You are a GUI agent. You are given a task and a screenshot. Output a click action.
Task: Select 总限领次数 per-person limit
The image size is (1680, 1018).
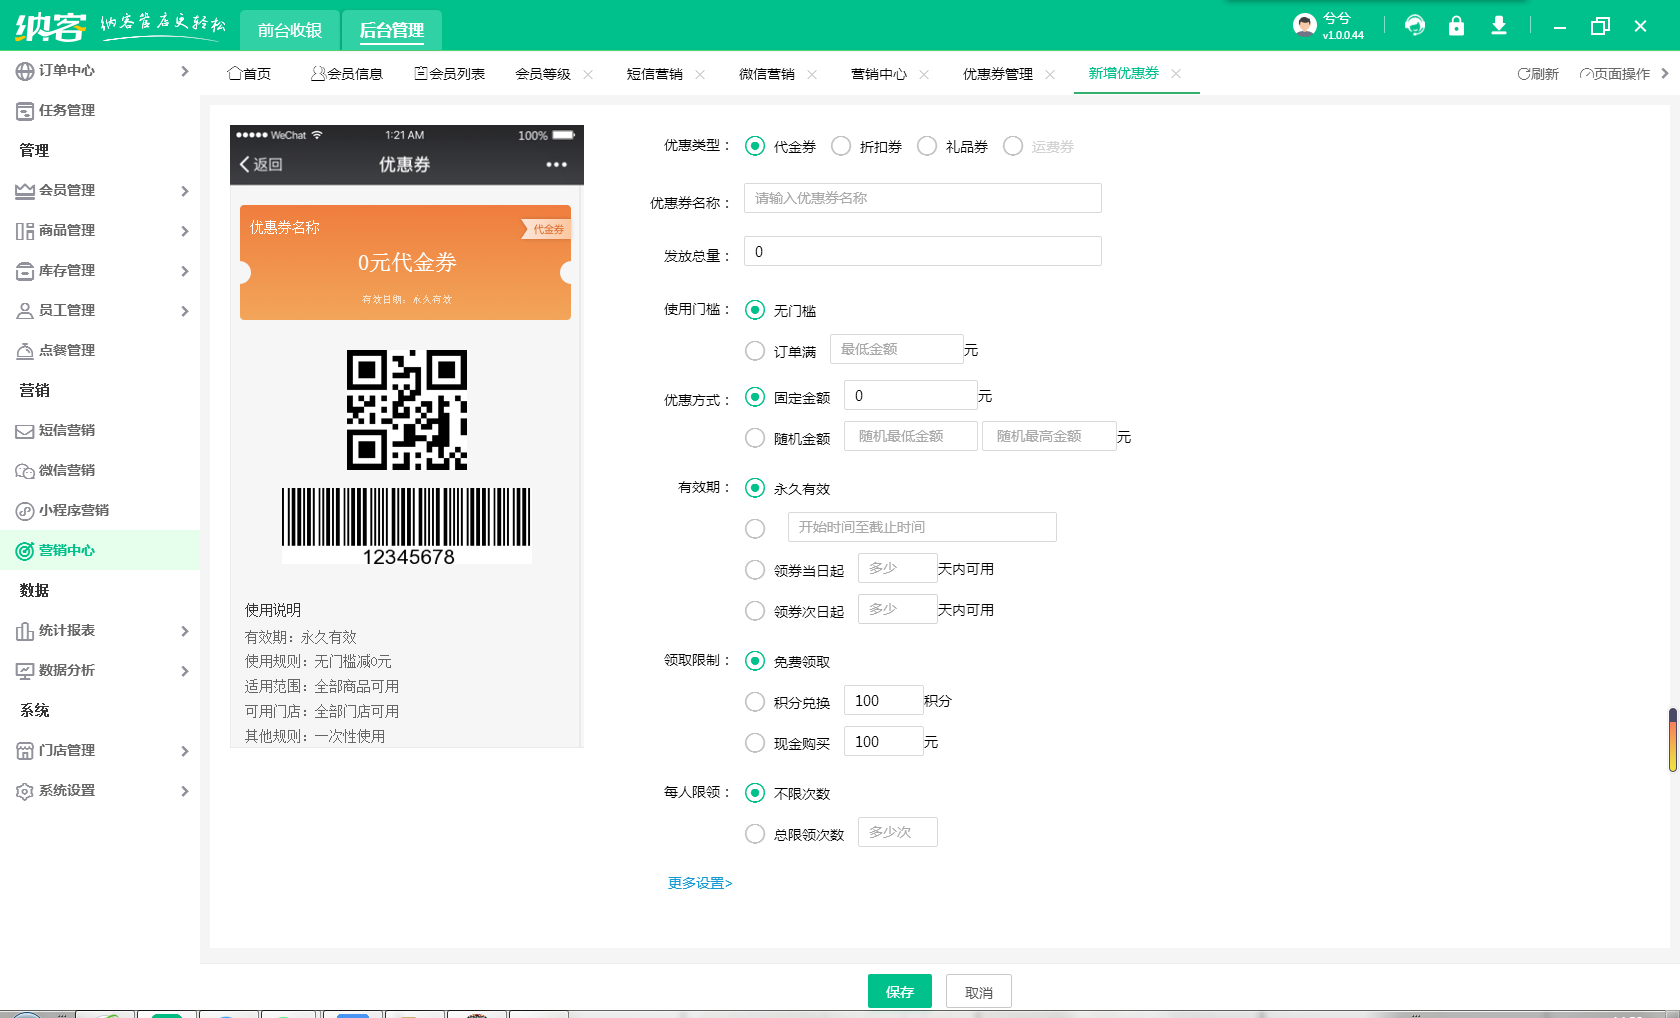(755, 834)
